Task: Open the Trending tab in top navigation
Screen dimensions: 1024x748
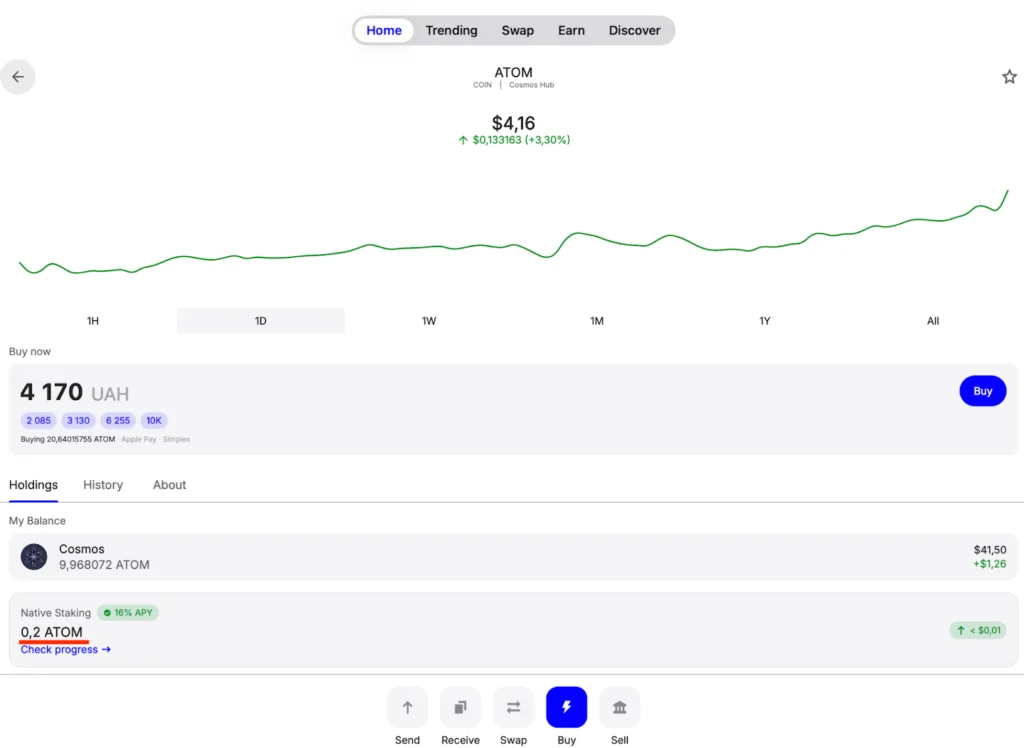Action: (x=451, y=30)
